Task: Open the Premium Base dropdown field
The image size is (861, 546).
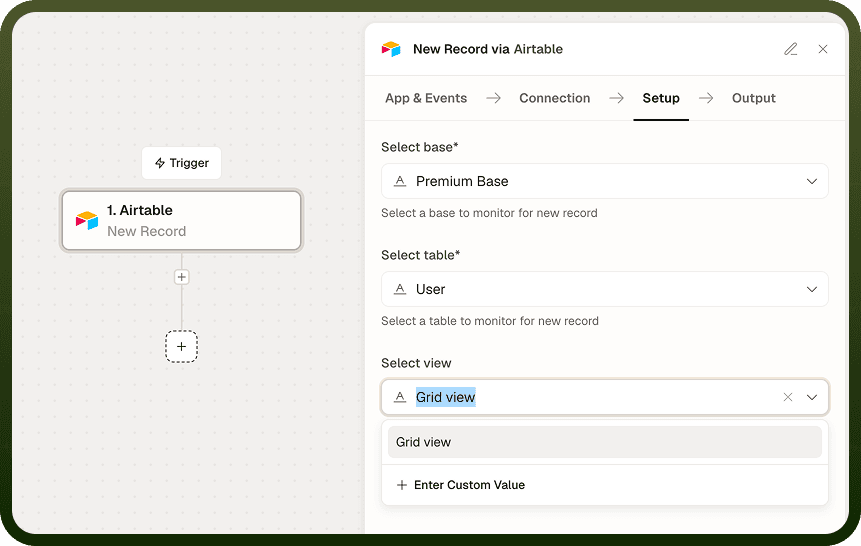Action: [x=605, y=181]
